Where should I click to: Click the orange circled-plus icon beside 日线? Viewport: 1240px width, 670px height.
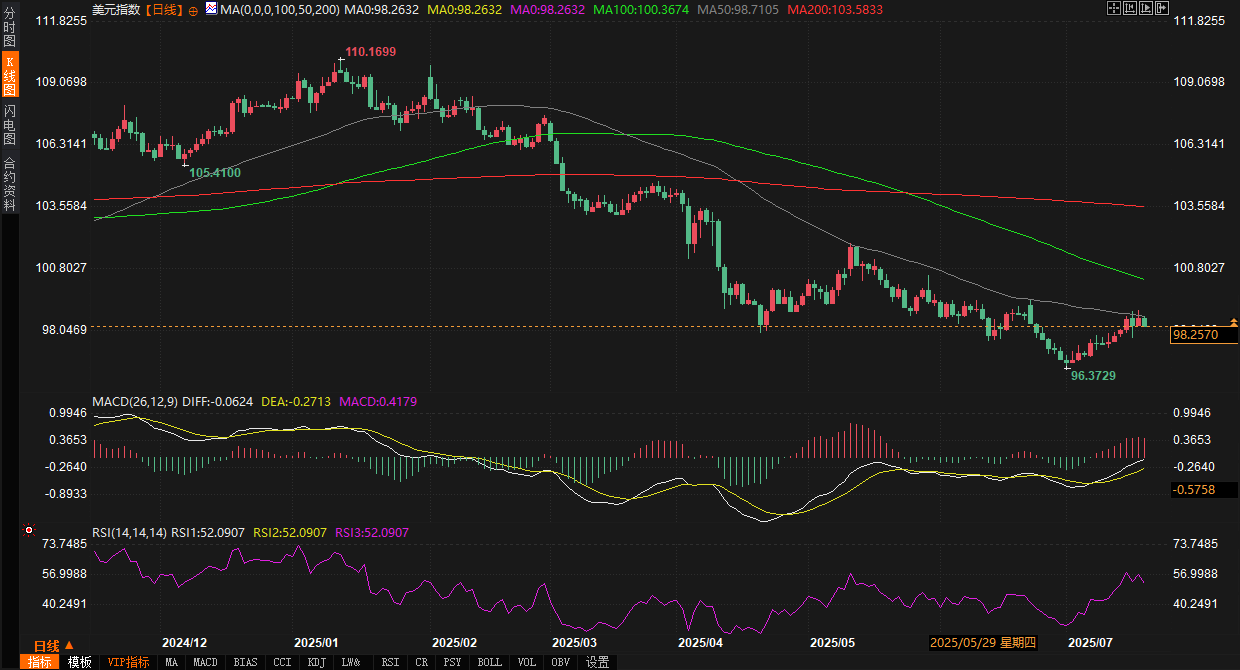193,10
